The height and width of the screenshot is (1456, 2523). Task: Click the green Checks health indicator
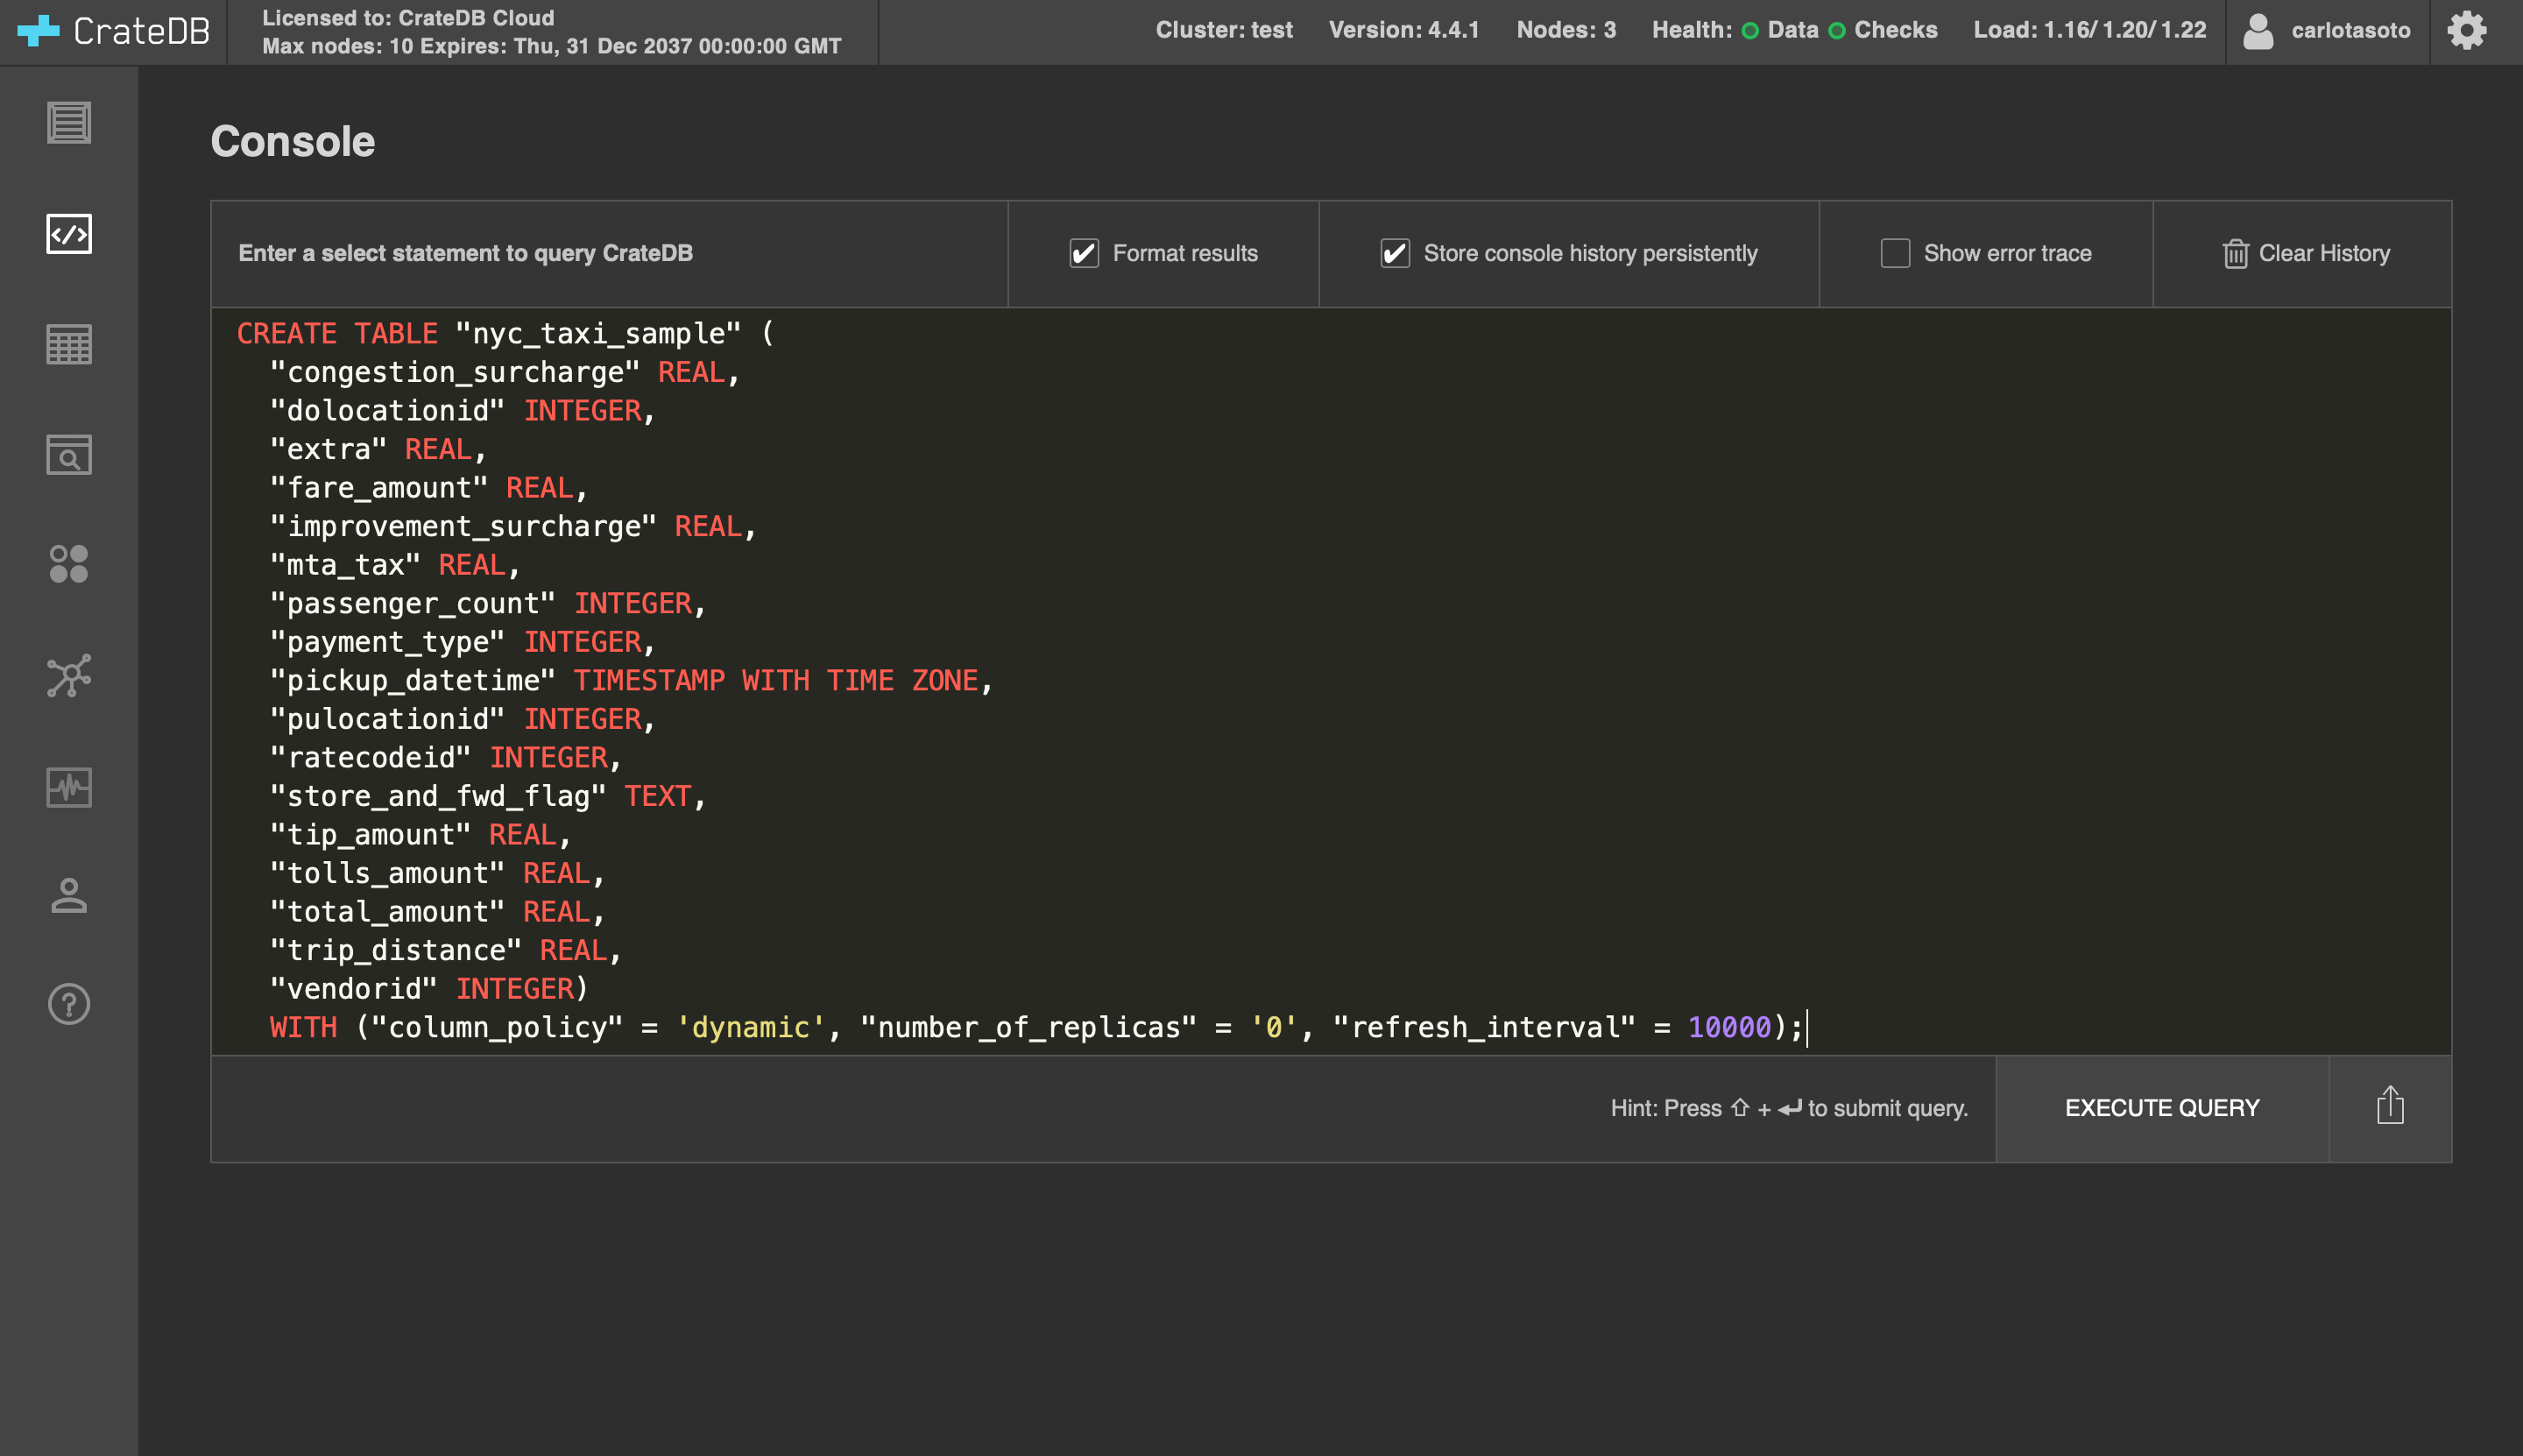click(1837, 31)
